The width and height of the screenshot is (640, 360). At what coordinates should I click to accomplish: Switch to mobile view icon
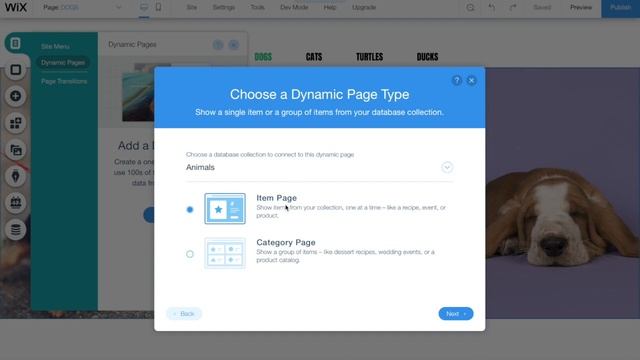point(158,7)
